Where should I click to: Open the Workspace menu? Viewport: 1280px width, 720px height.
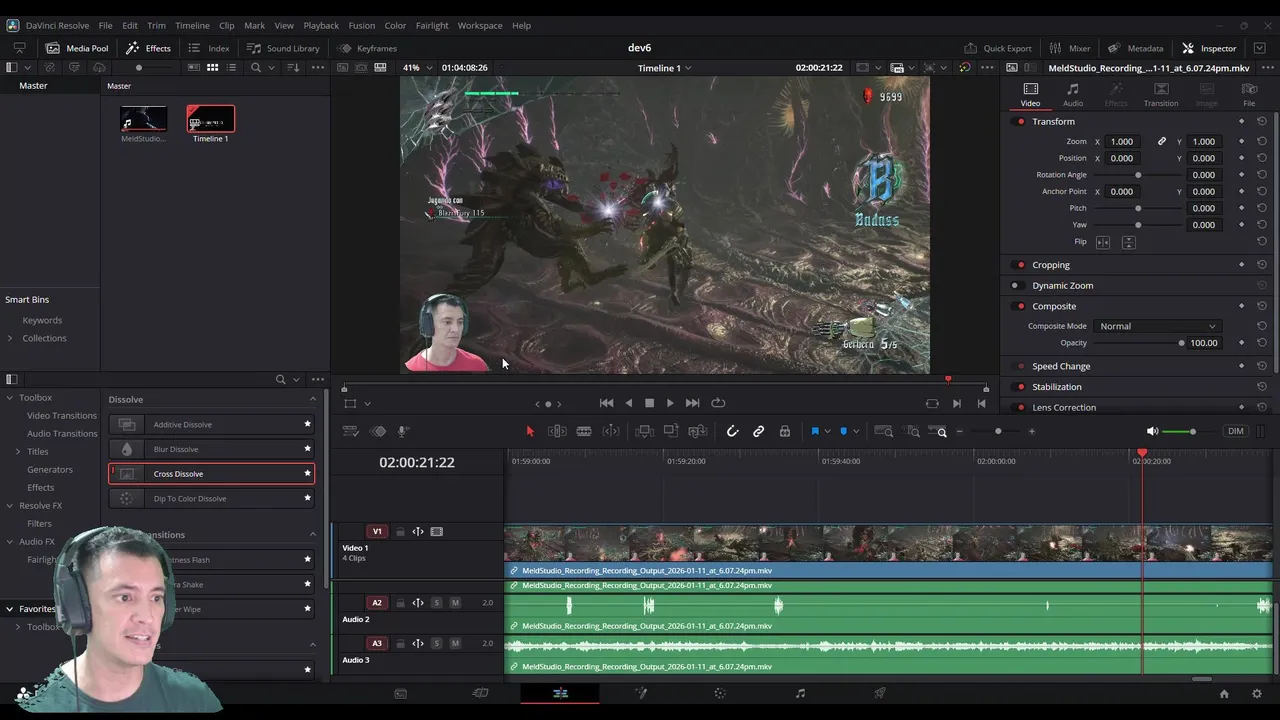tap(480, 25)
